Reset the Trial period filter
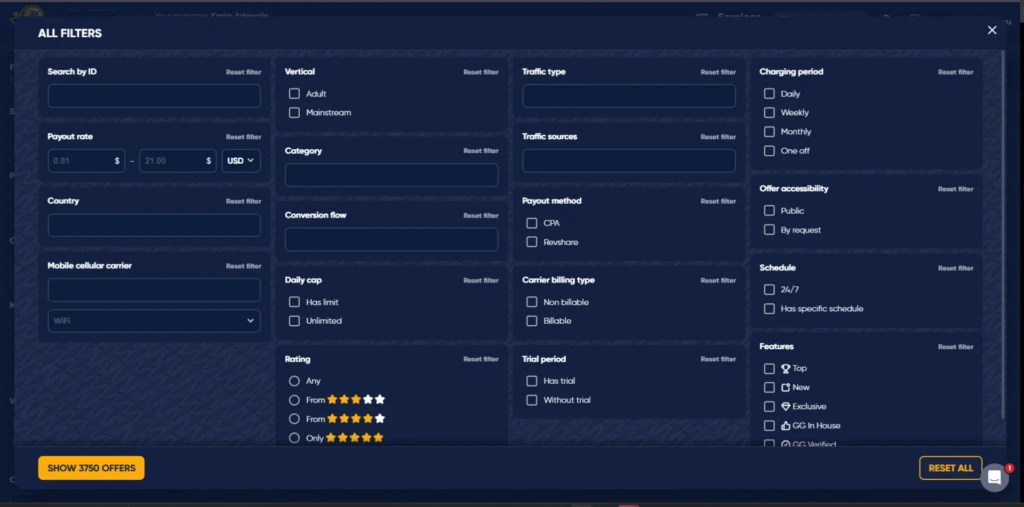 coord(718,359)
